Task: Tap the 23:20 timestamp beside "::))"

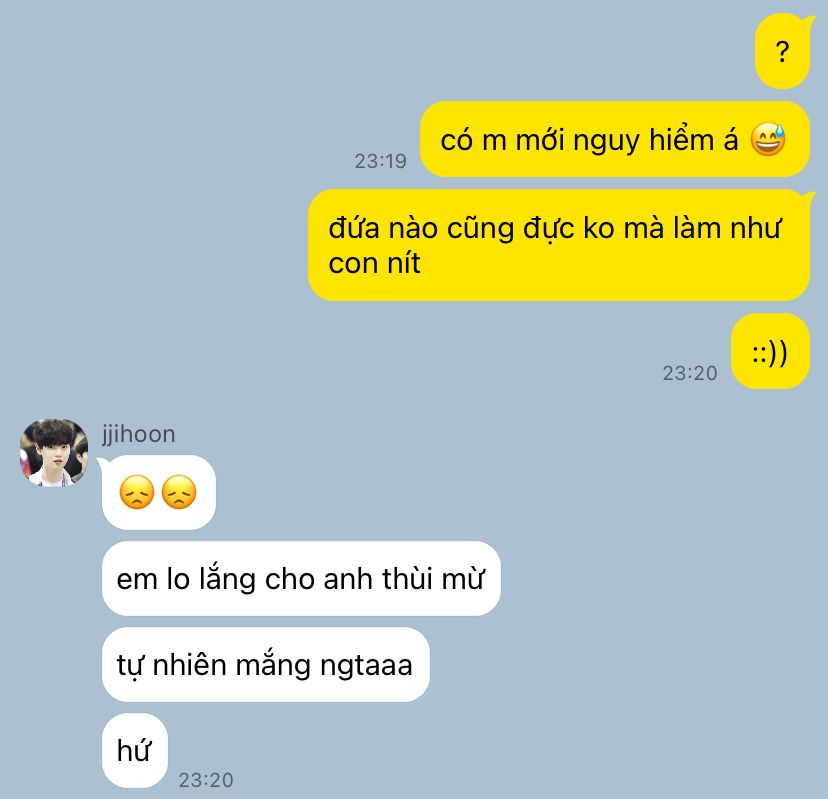Action: point(690,373)
